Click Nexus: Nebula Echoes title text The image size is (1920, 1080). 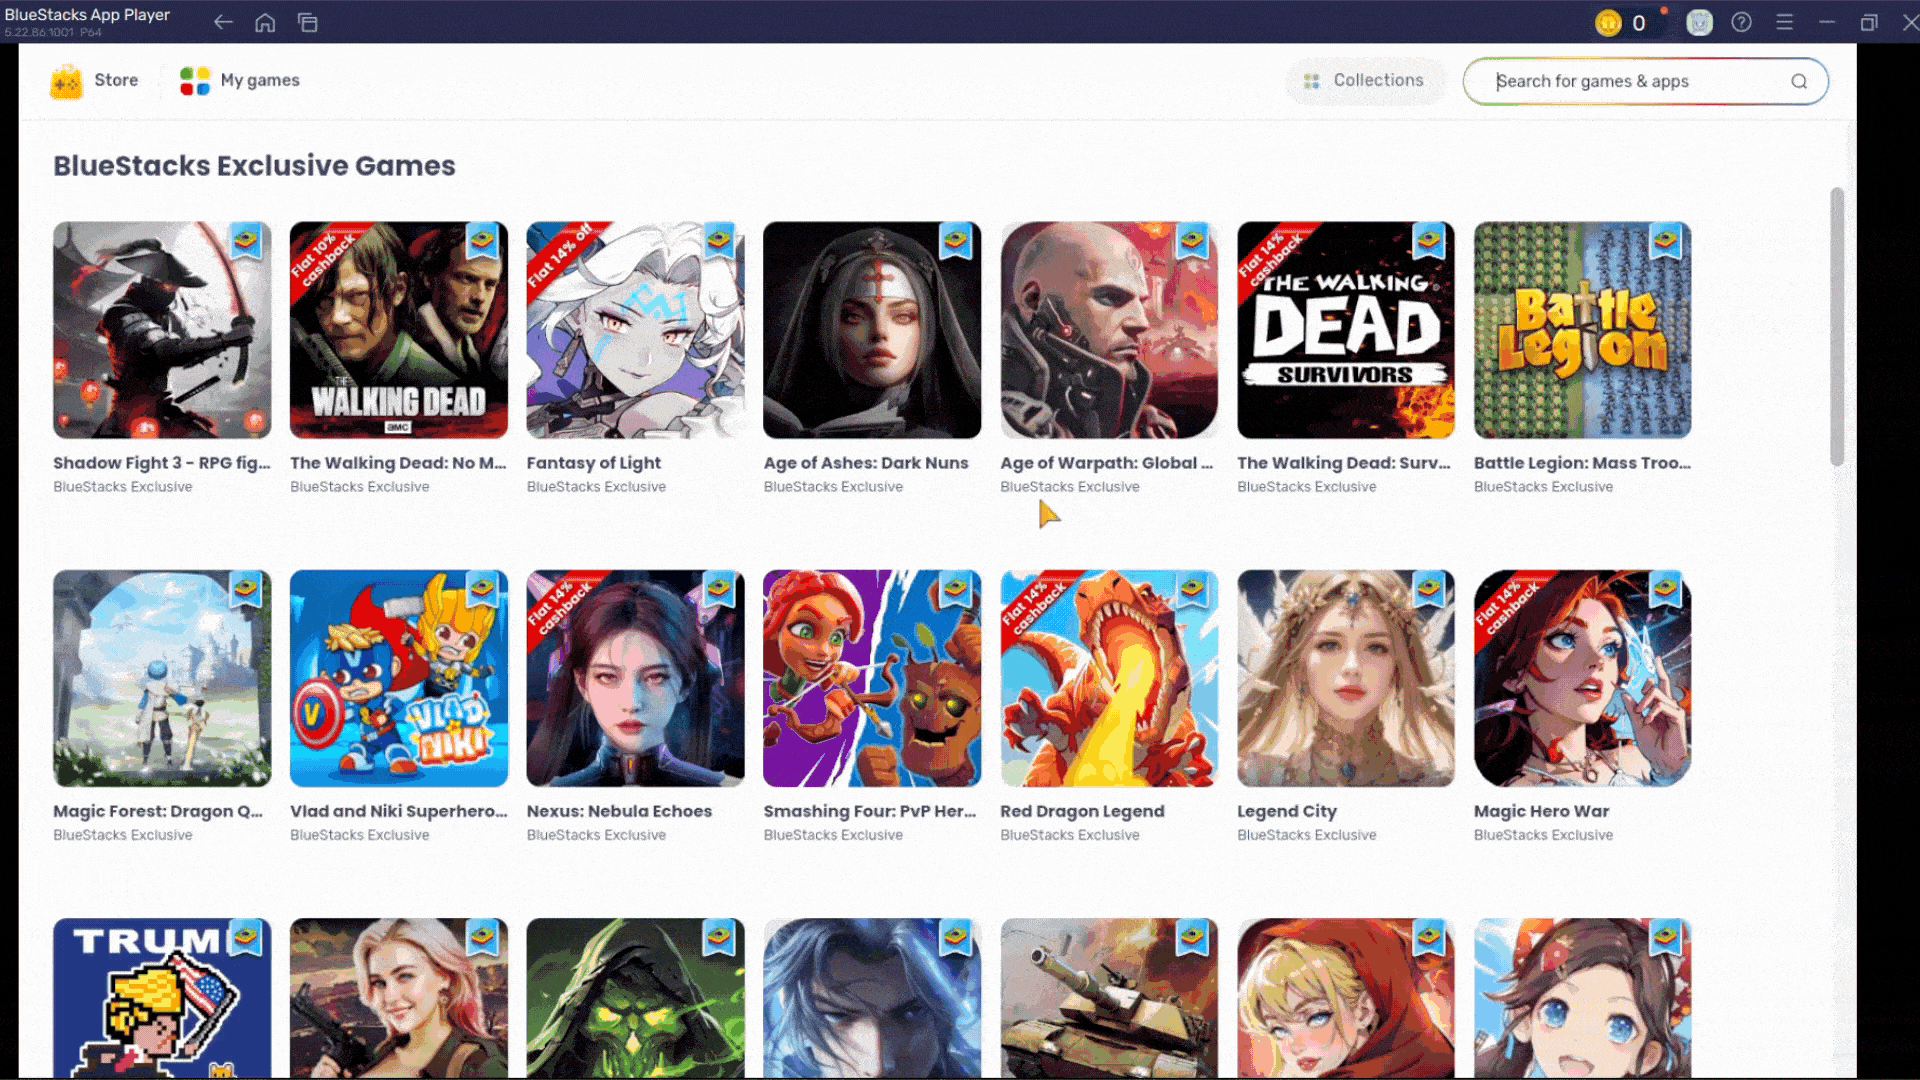[x=619, y=811]
